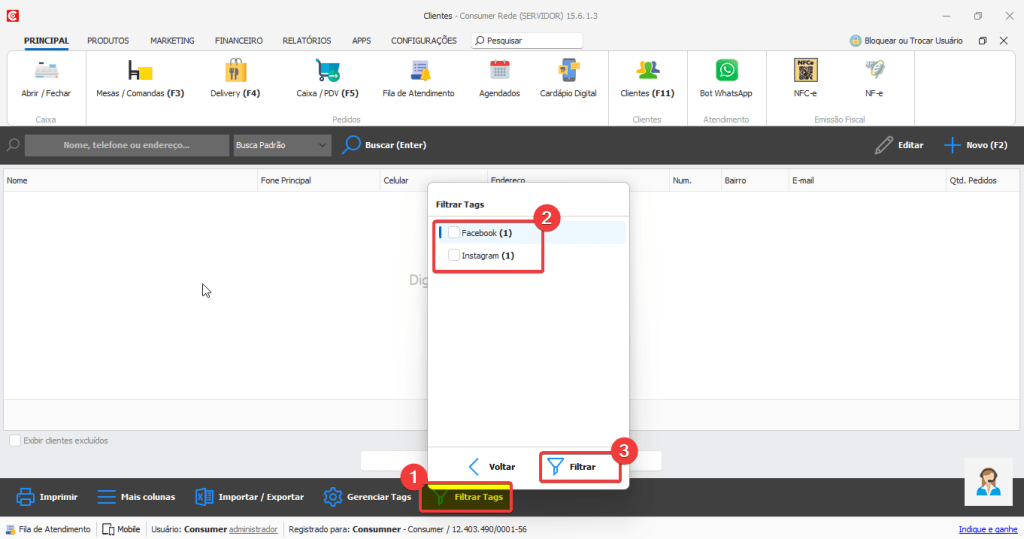Viewport: 1024px width, 539px height.
Task: Open Cardápio Digital icon
Action: tap(568, 71)
